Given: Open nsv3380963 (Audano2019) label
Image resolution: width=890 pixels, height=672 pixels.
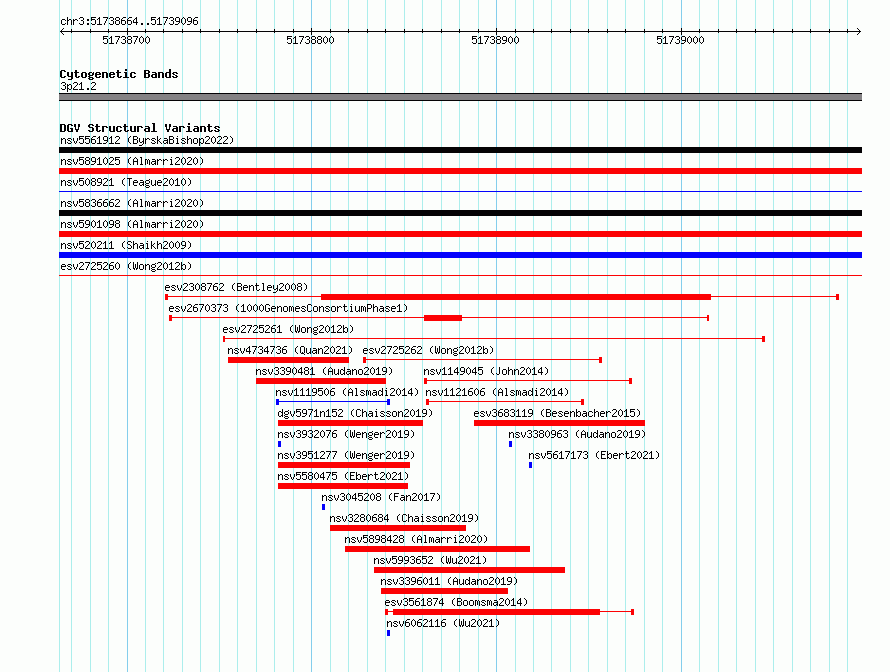Looking at the screenshot, I should [577, 434].
